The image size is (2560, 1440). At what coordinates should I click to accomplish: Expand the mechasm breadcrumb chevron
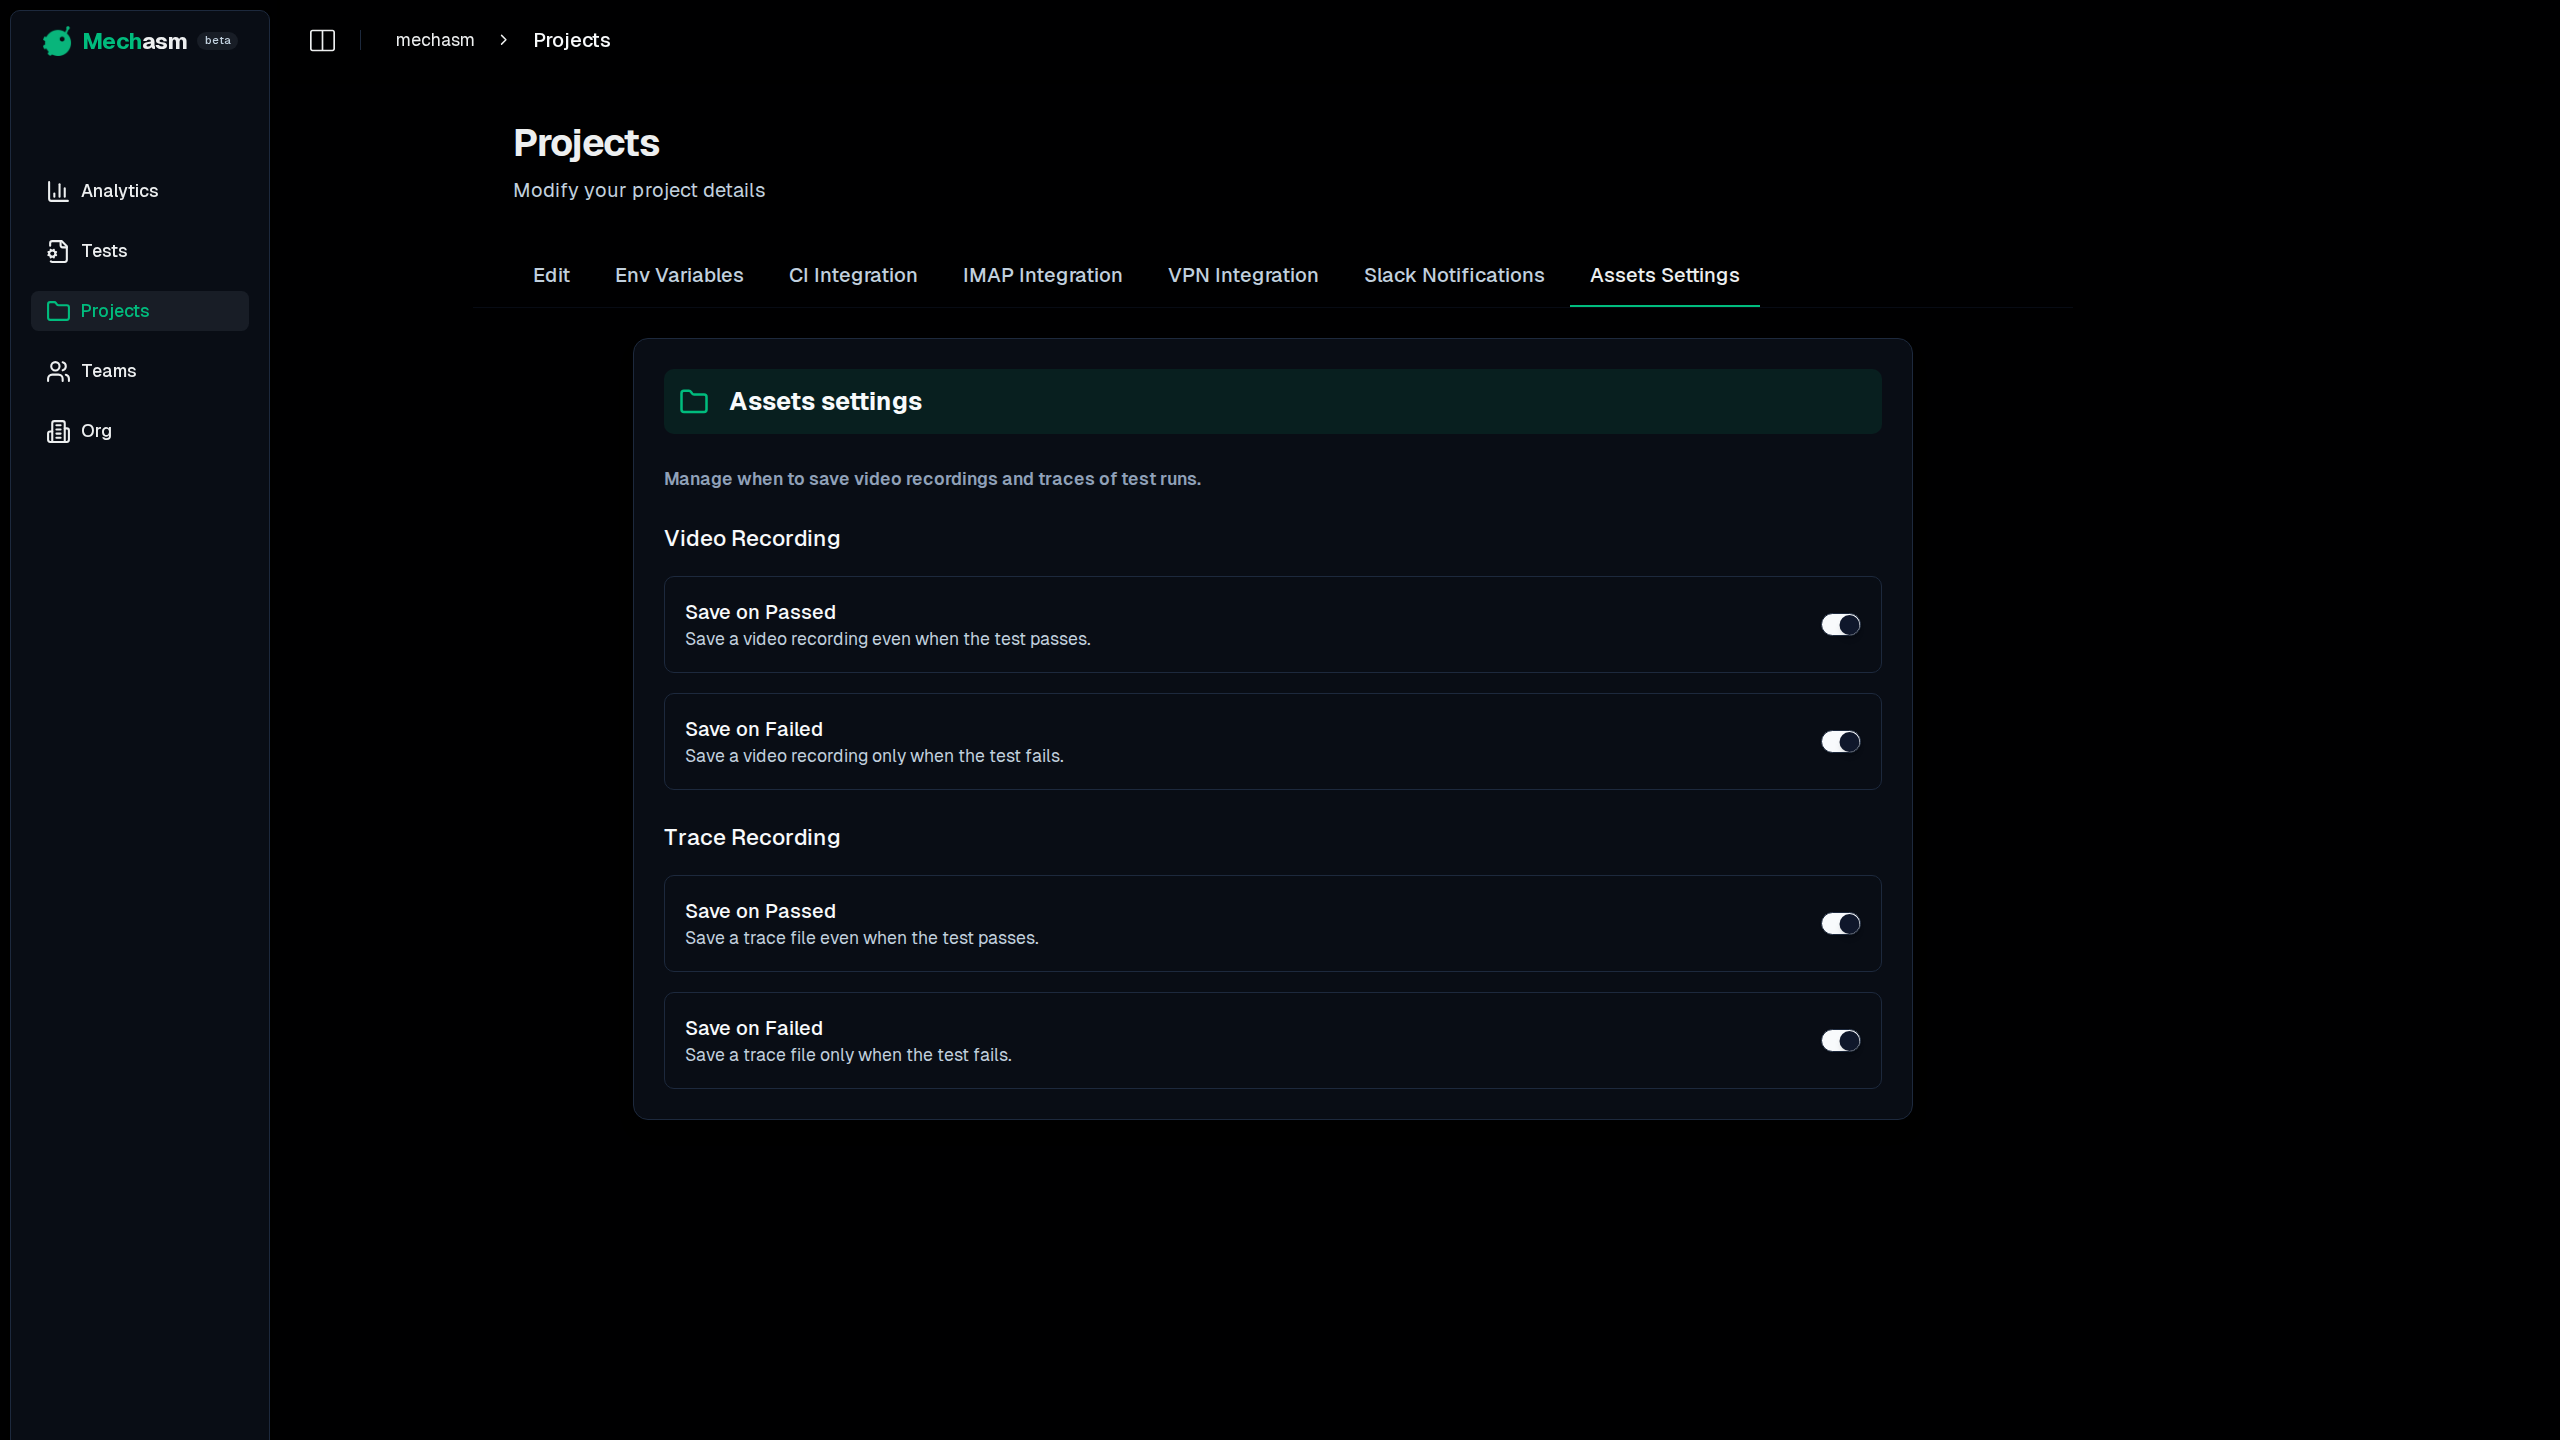(504, 40)
